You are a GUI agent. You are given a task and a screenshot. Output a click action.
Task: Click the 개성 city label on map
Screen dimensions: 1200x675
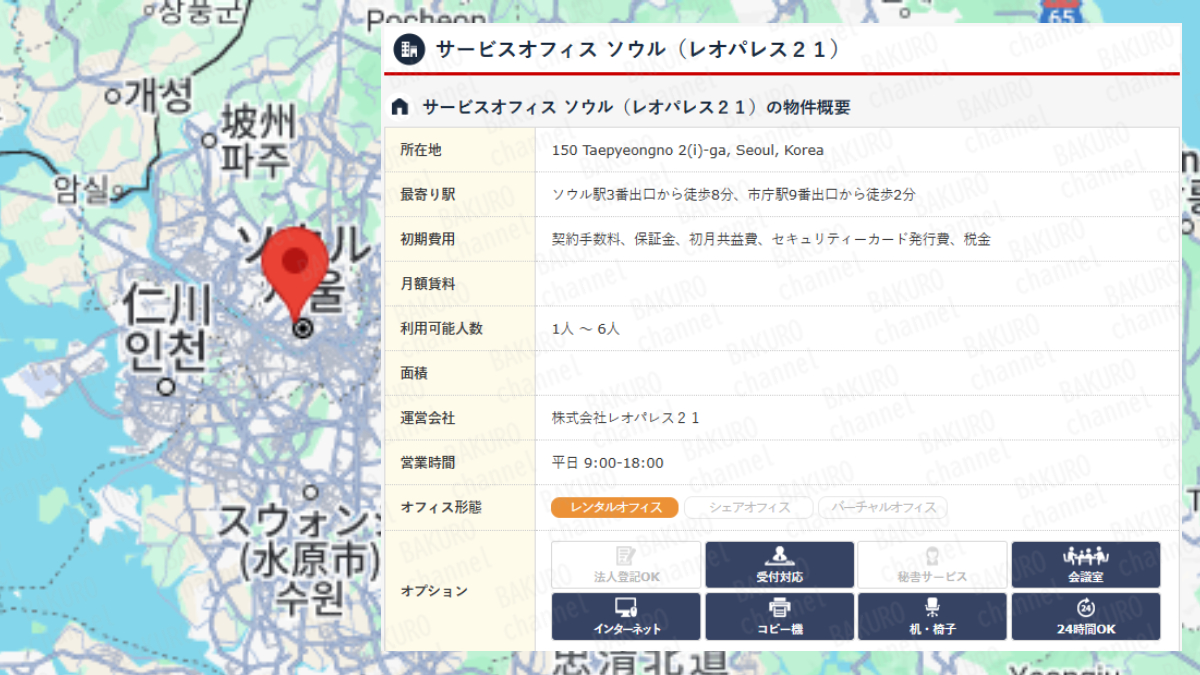click(x=158, y=95)
